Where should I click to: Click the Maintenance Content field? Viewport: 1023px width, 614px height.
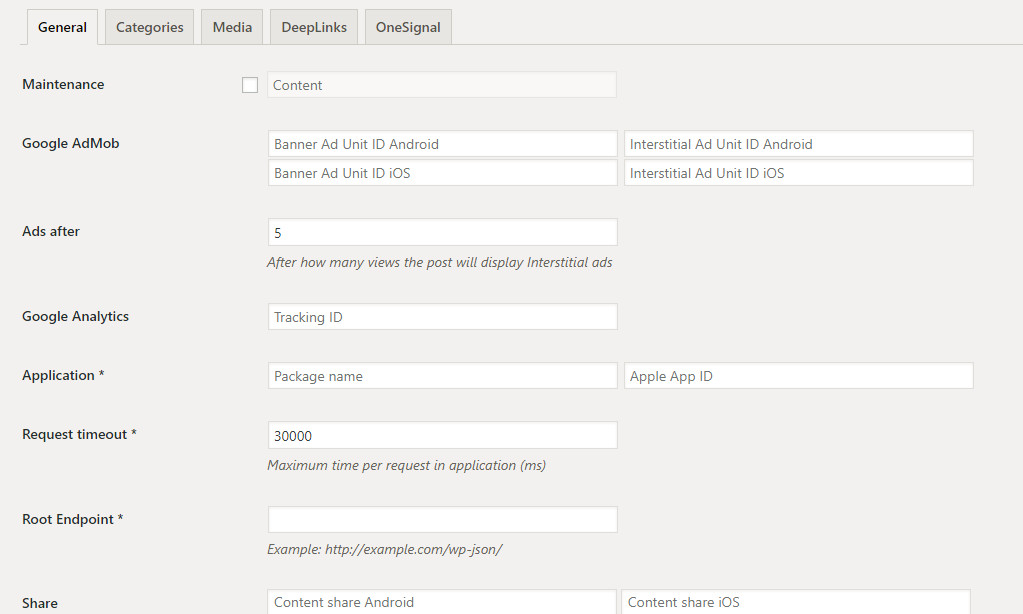(442, 85)
